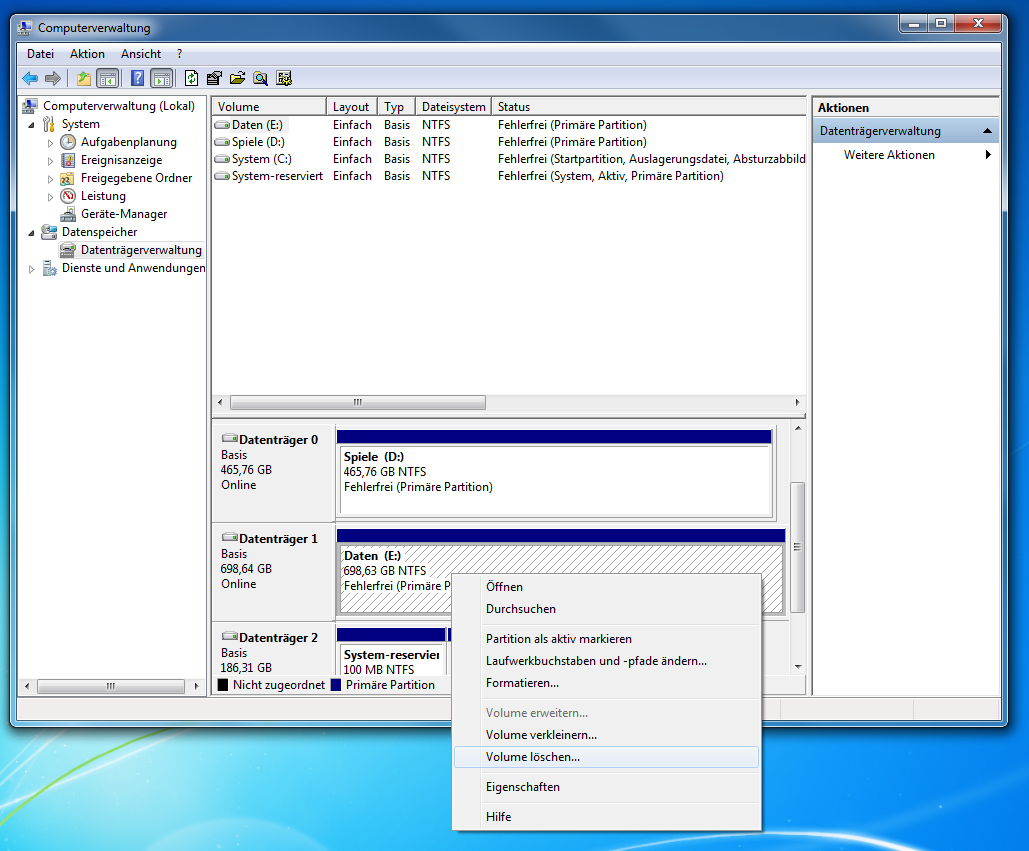Open the Aktion menu in menu bar
The width and height of the screenshot is (1029, 851).
[87, 54]
